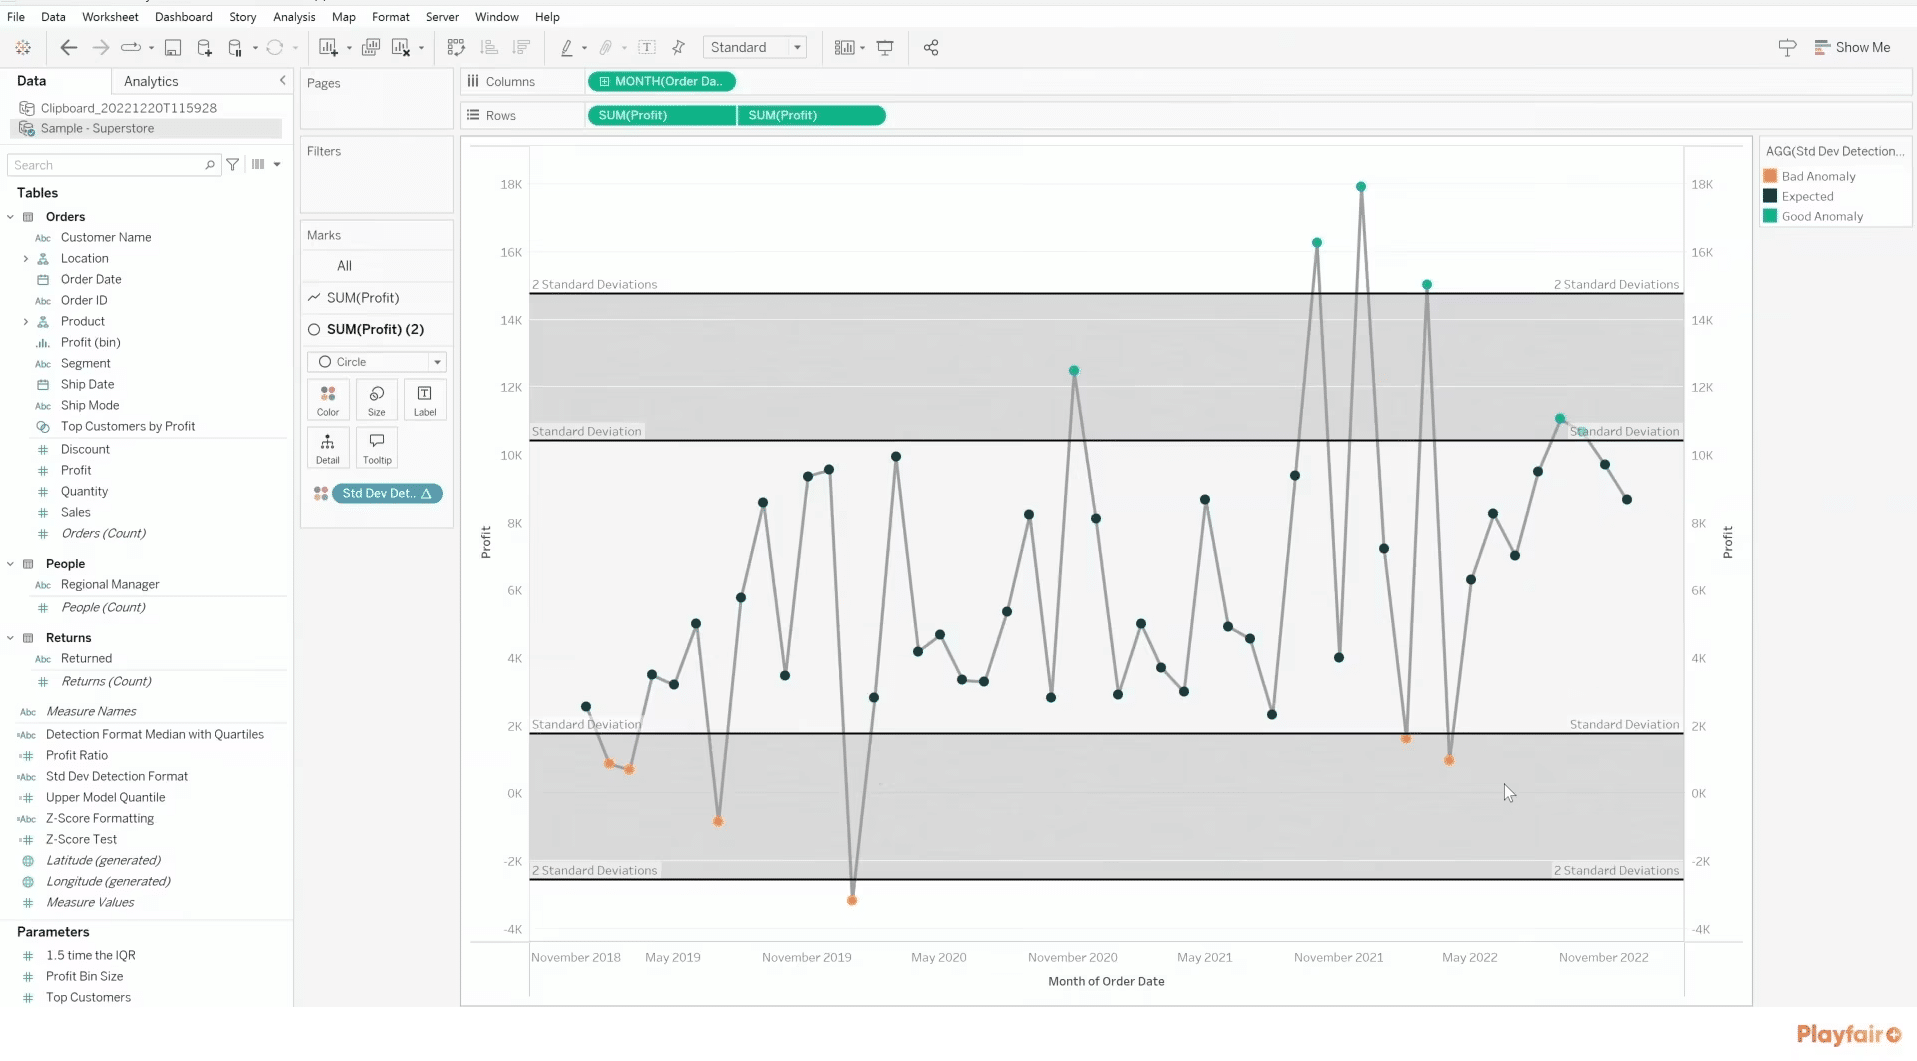Swap rows and columns

point(456,47)
